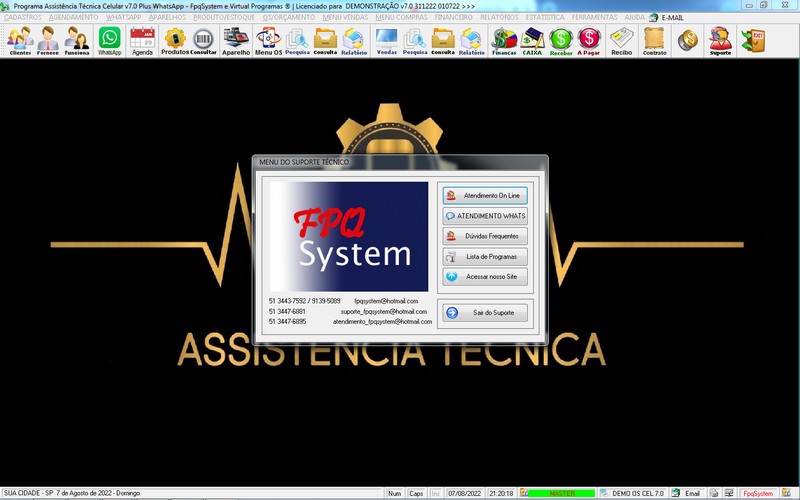Open the PRODUTO/ESTOQUE menu

point(224,17)
